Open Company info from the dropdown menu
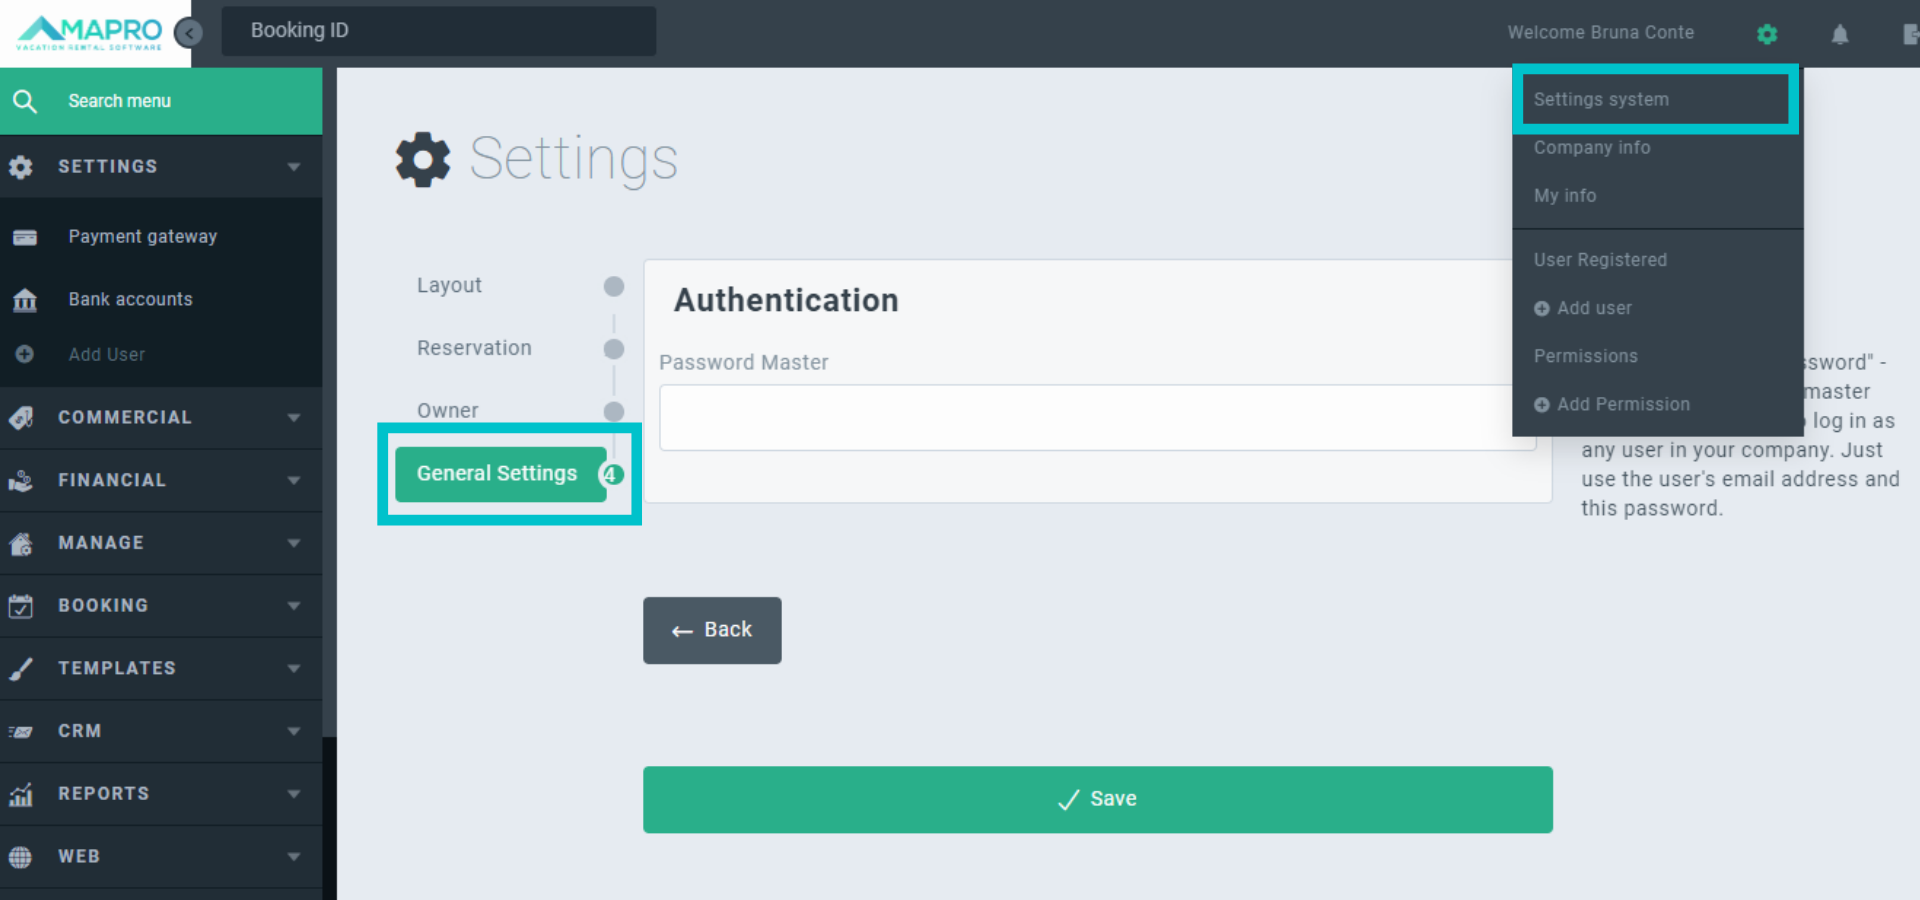 (x=1592, y=148)
